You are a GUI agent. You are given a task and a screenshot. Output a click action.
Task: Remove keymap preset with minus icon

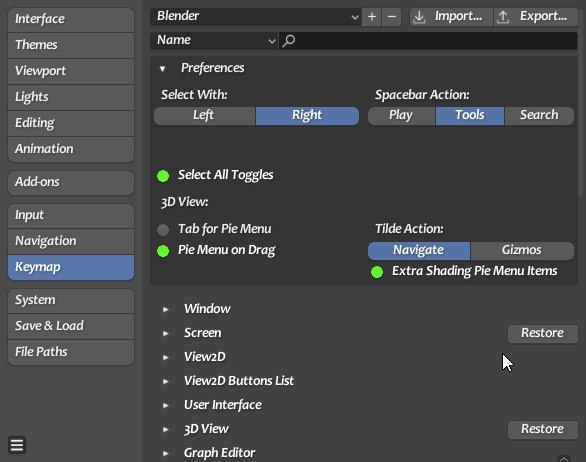(392, 17)
